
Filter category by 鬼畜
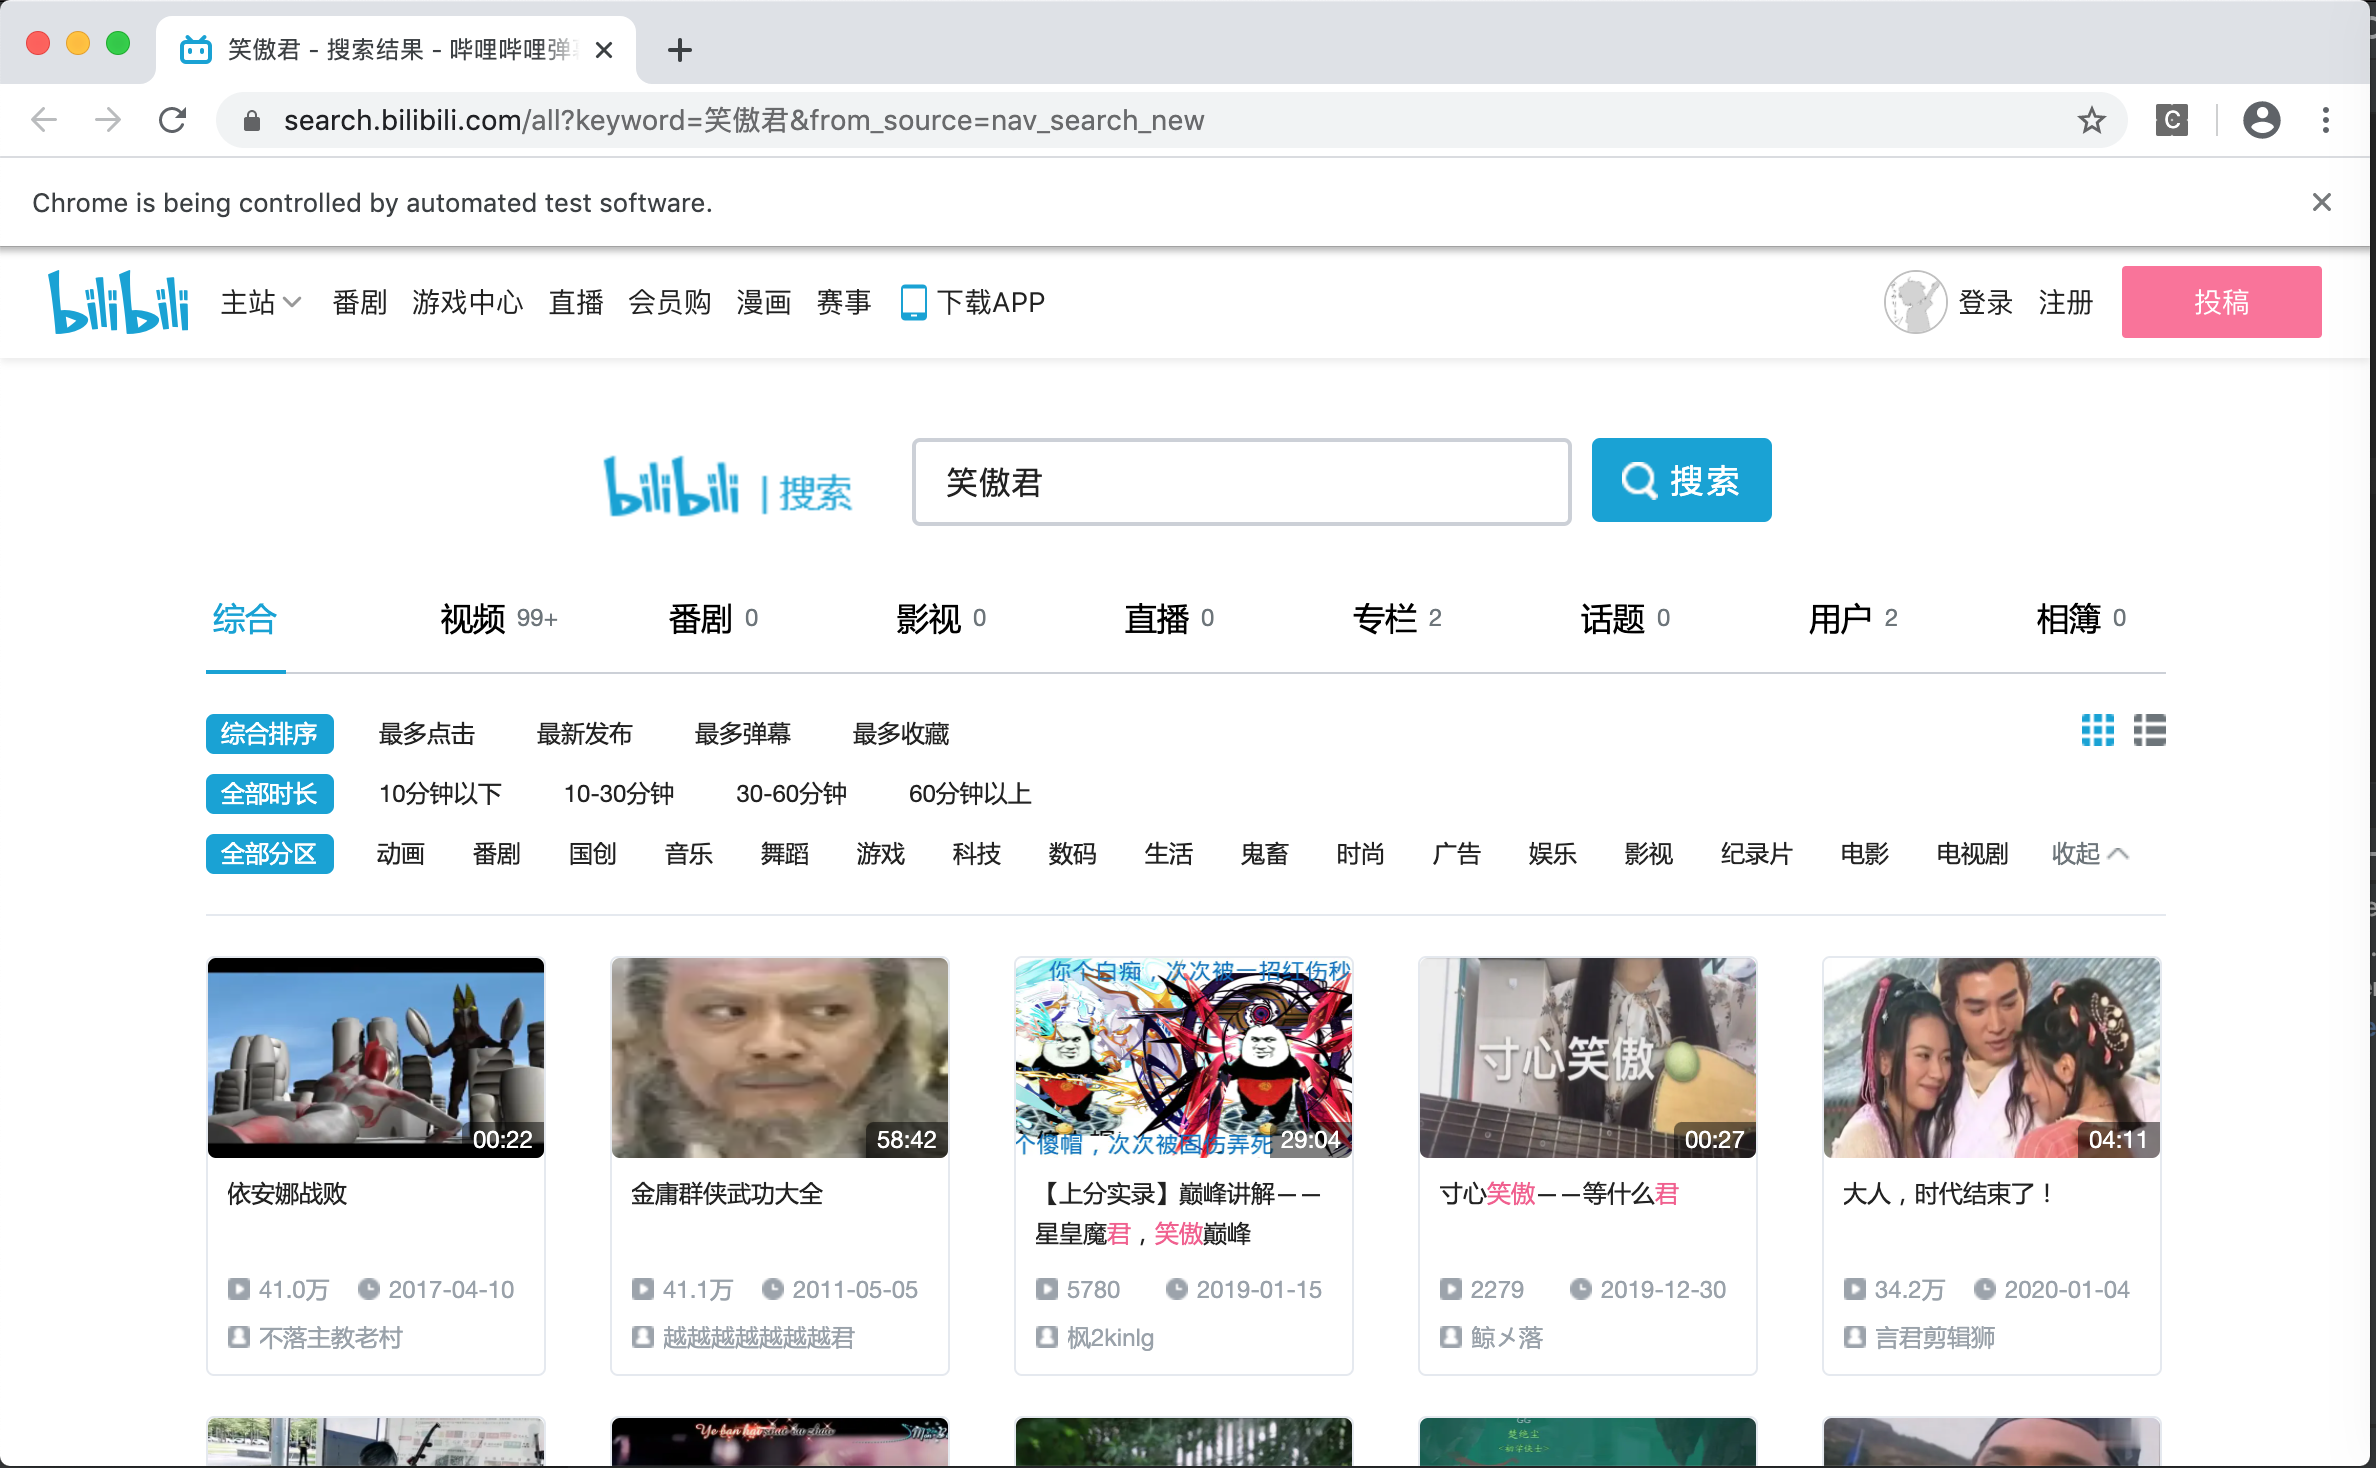(x=1264, y=854)
